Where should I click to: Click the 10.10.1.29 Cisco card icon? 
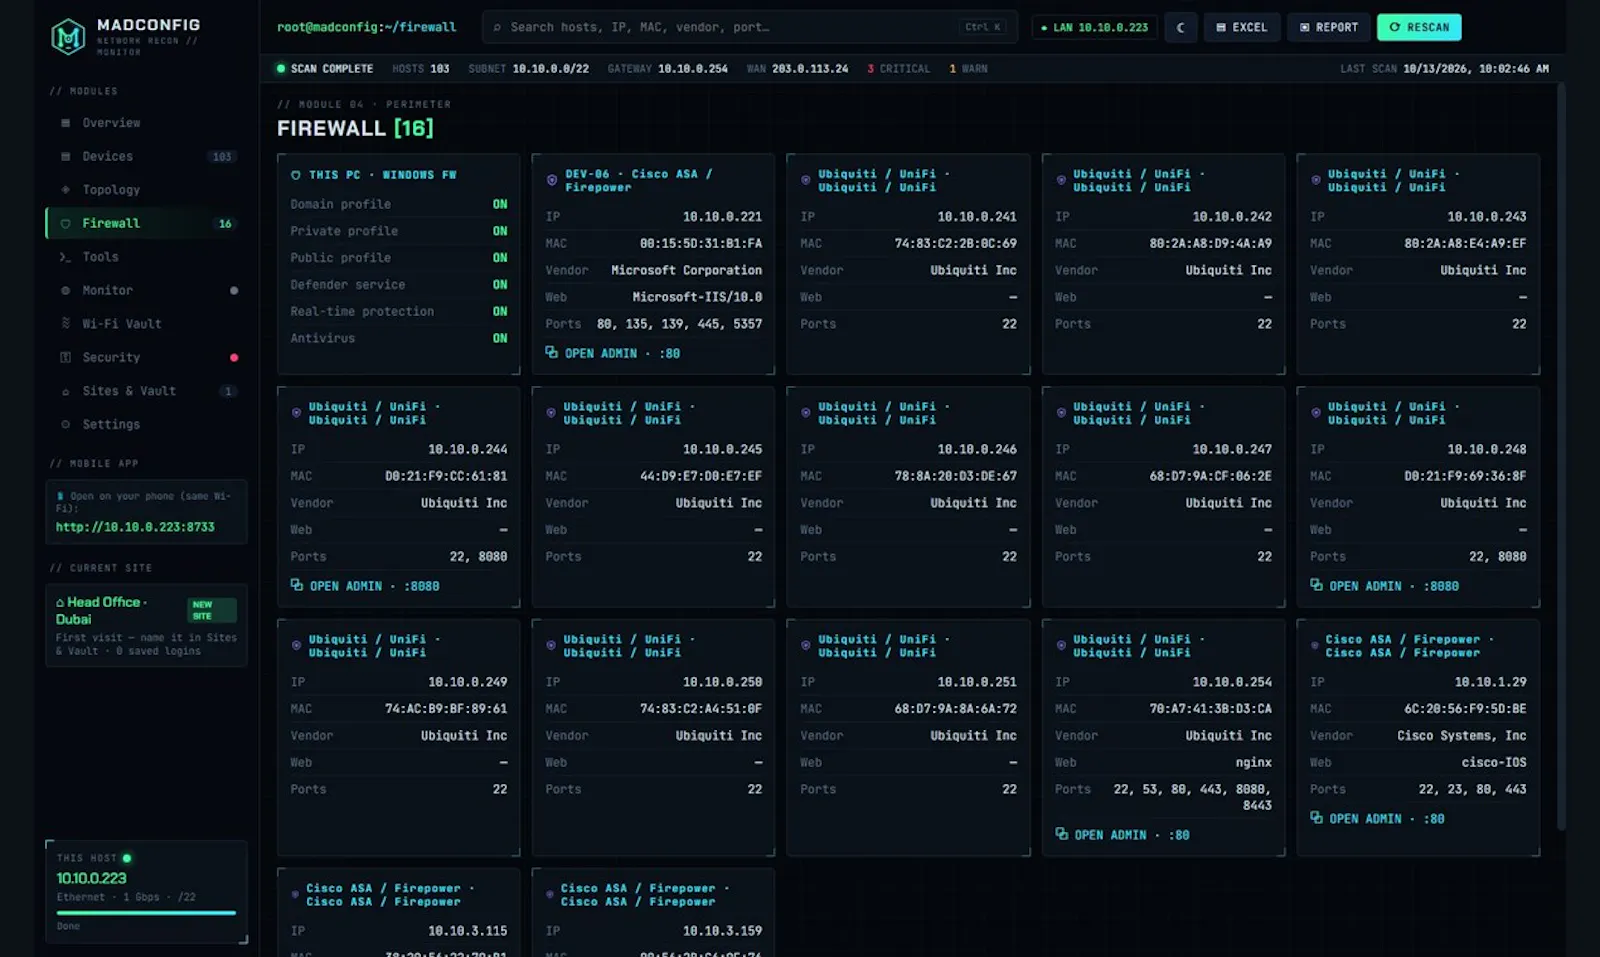[1315, 646]
